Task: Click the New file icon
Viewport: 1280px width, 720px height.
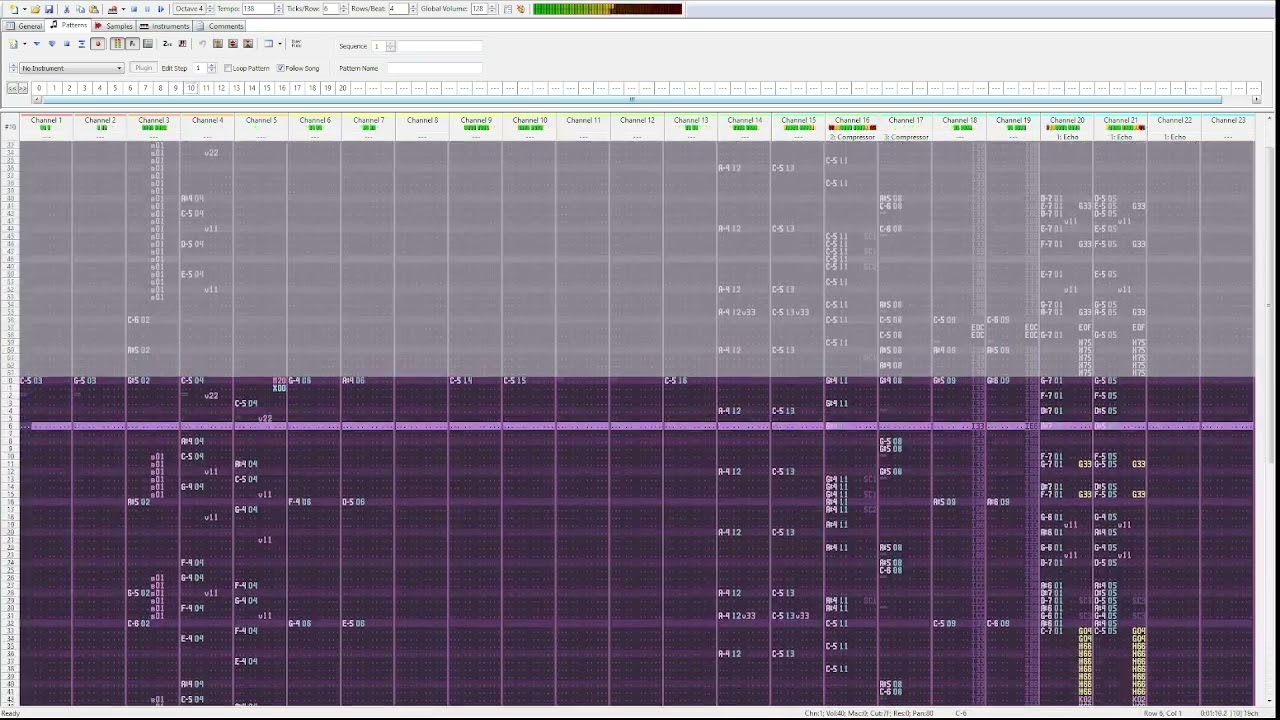Action: coord(14,9)
